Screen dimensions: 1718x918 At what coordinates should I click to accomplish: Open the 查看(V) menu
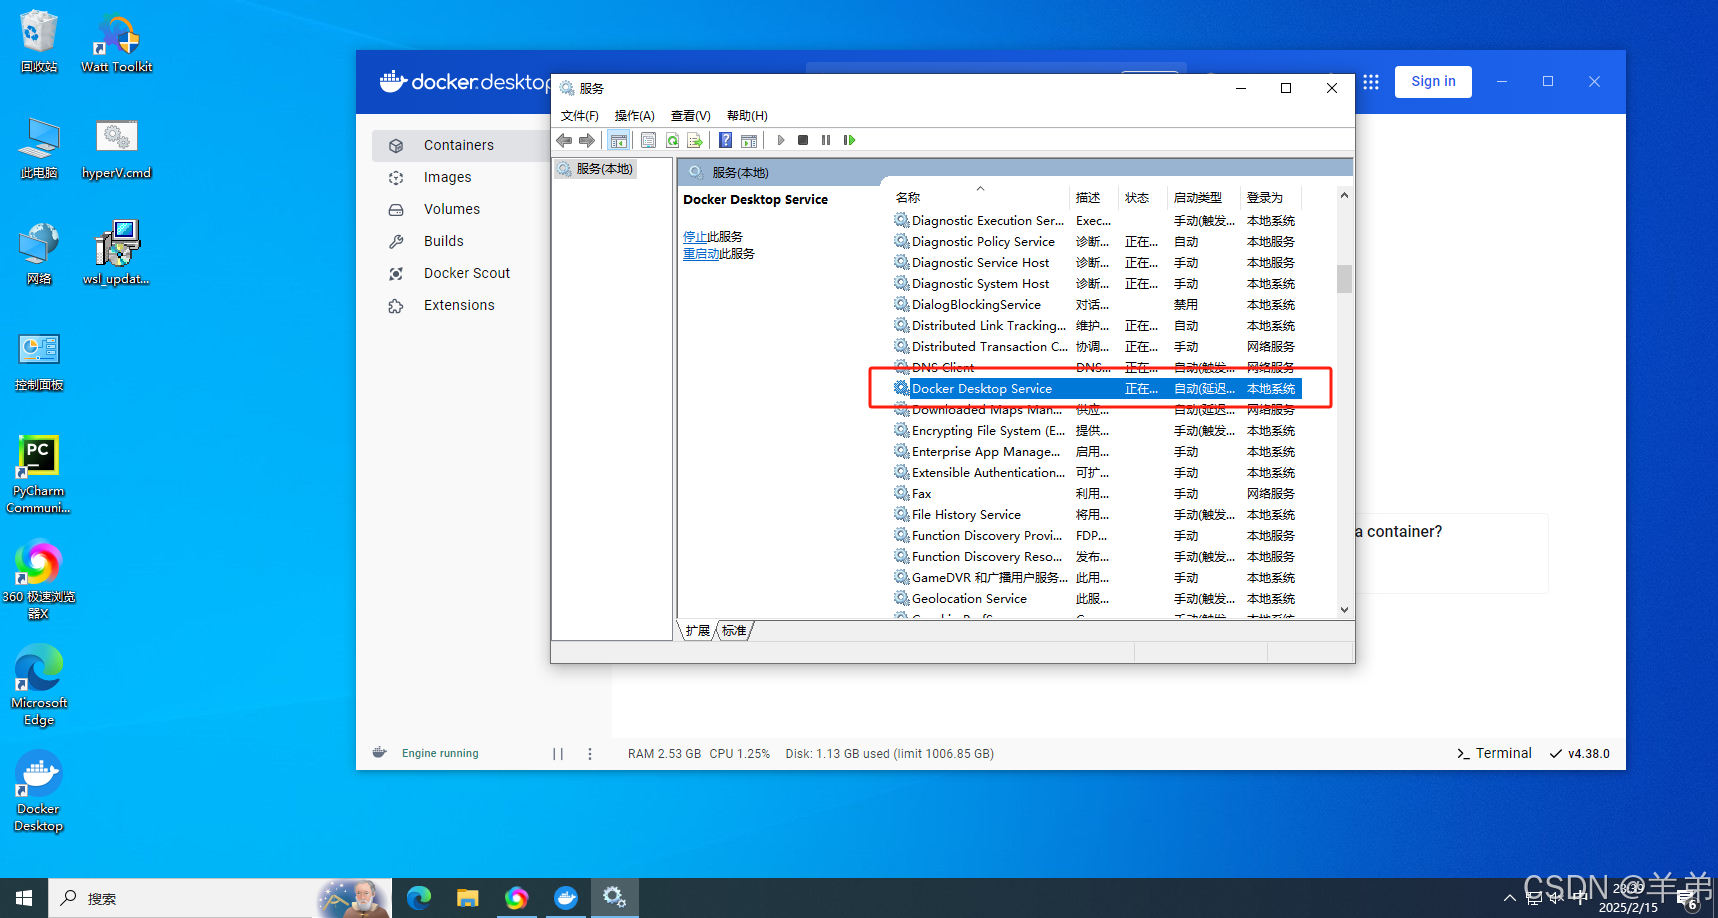690,116
